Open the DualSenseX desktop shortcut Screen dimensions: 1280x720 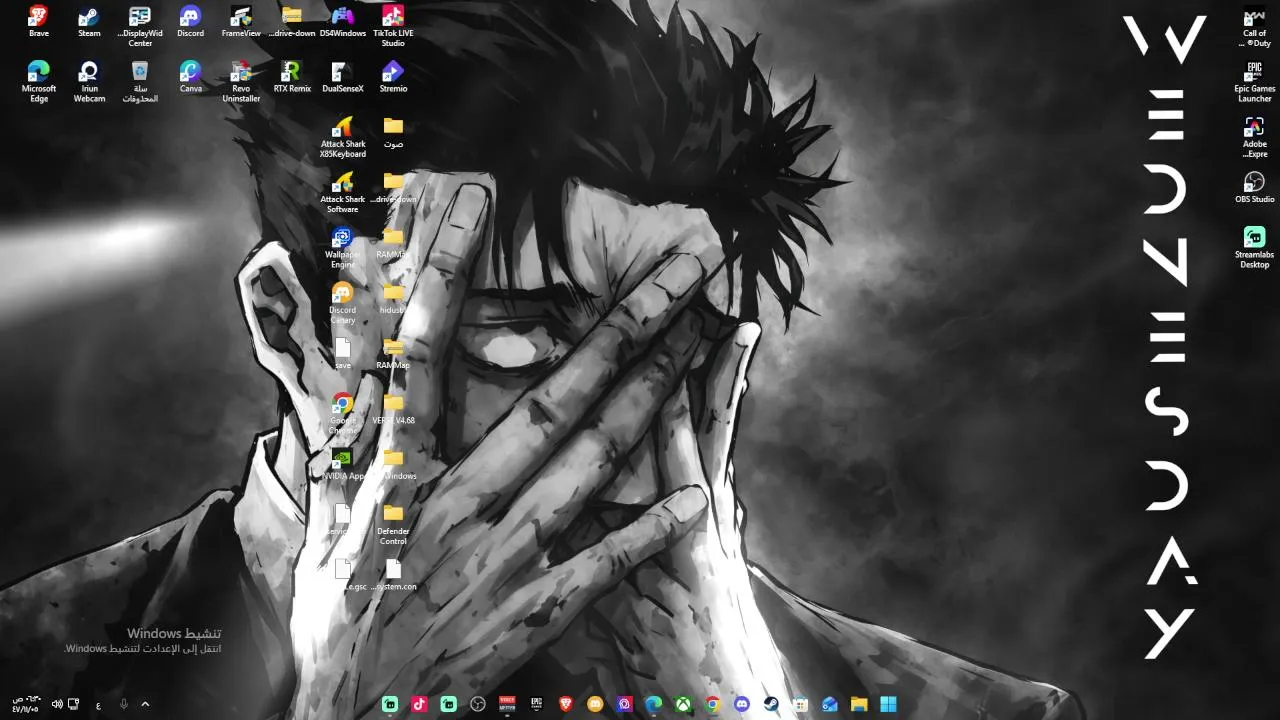coord(343,77)
